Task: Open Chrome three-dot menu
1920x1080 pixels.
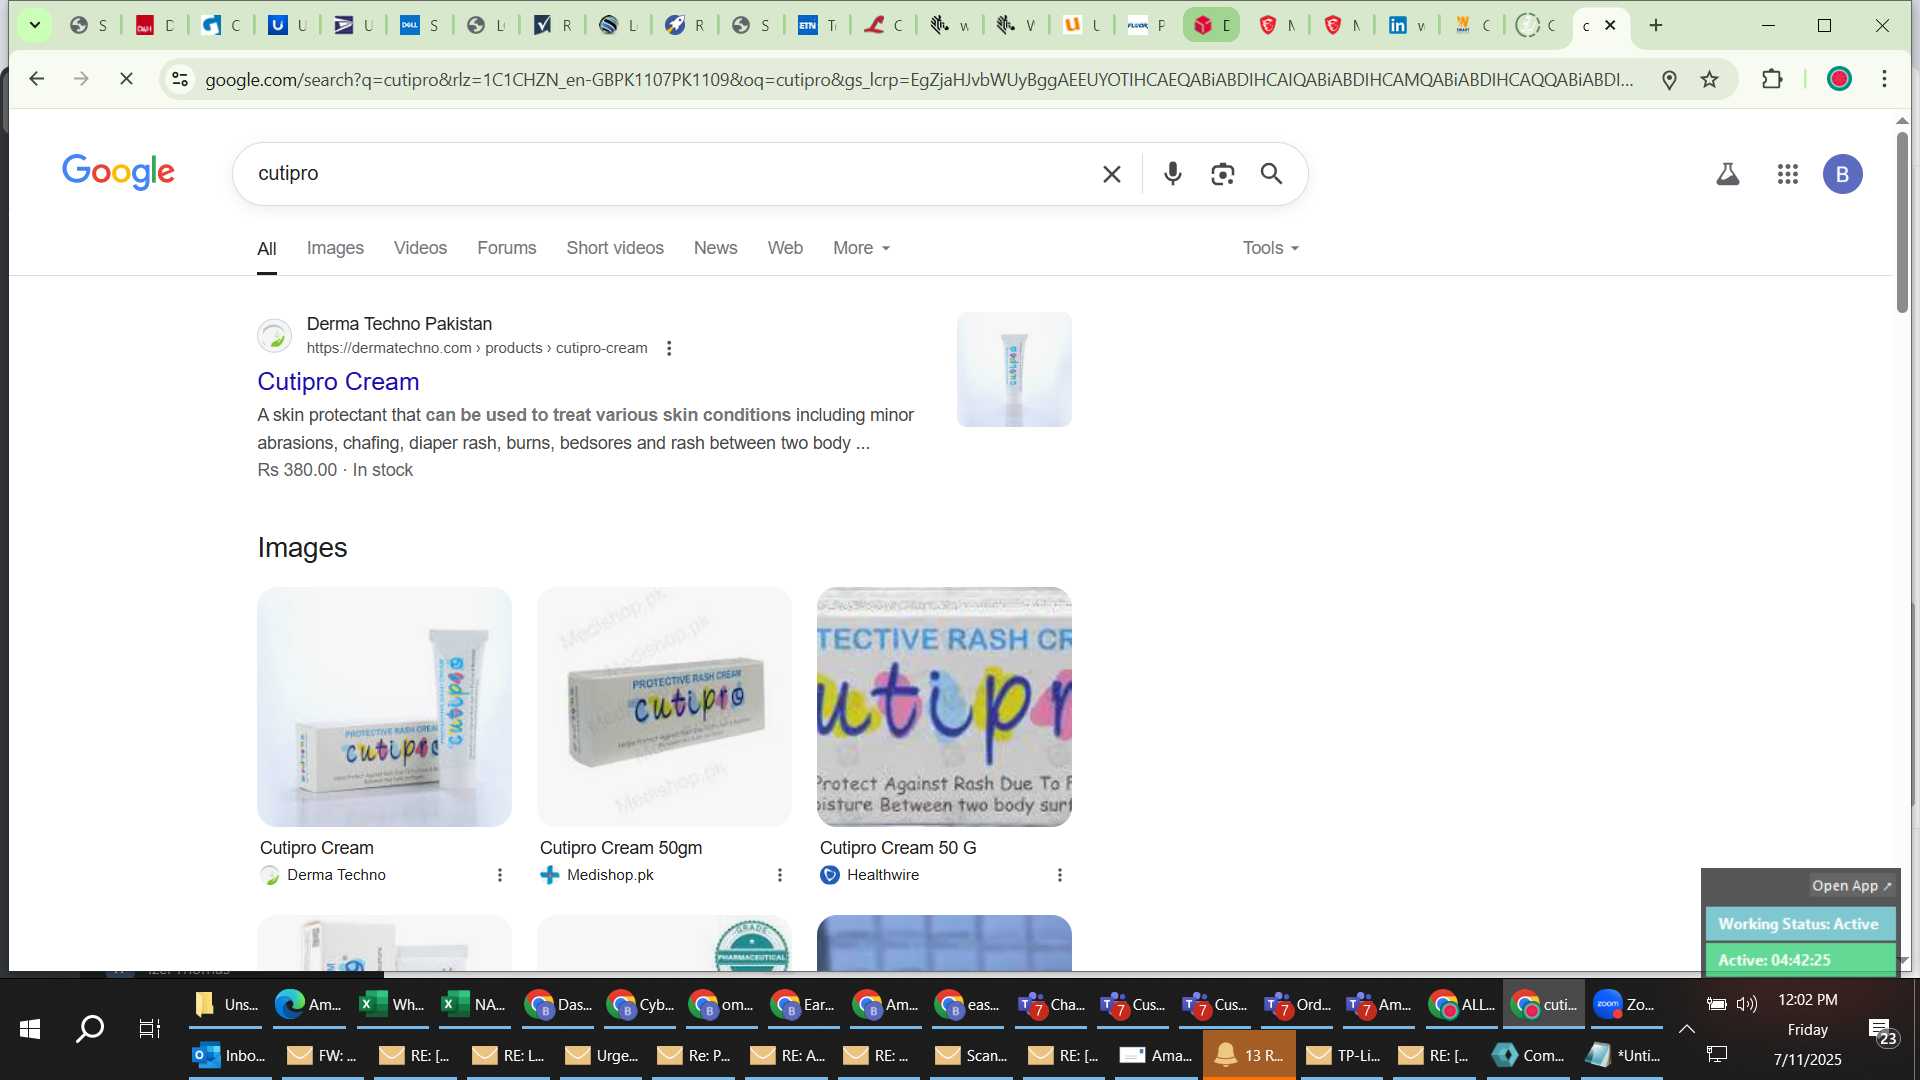Action: click(1884, 79)
